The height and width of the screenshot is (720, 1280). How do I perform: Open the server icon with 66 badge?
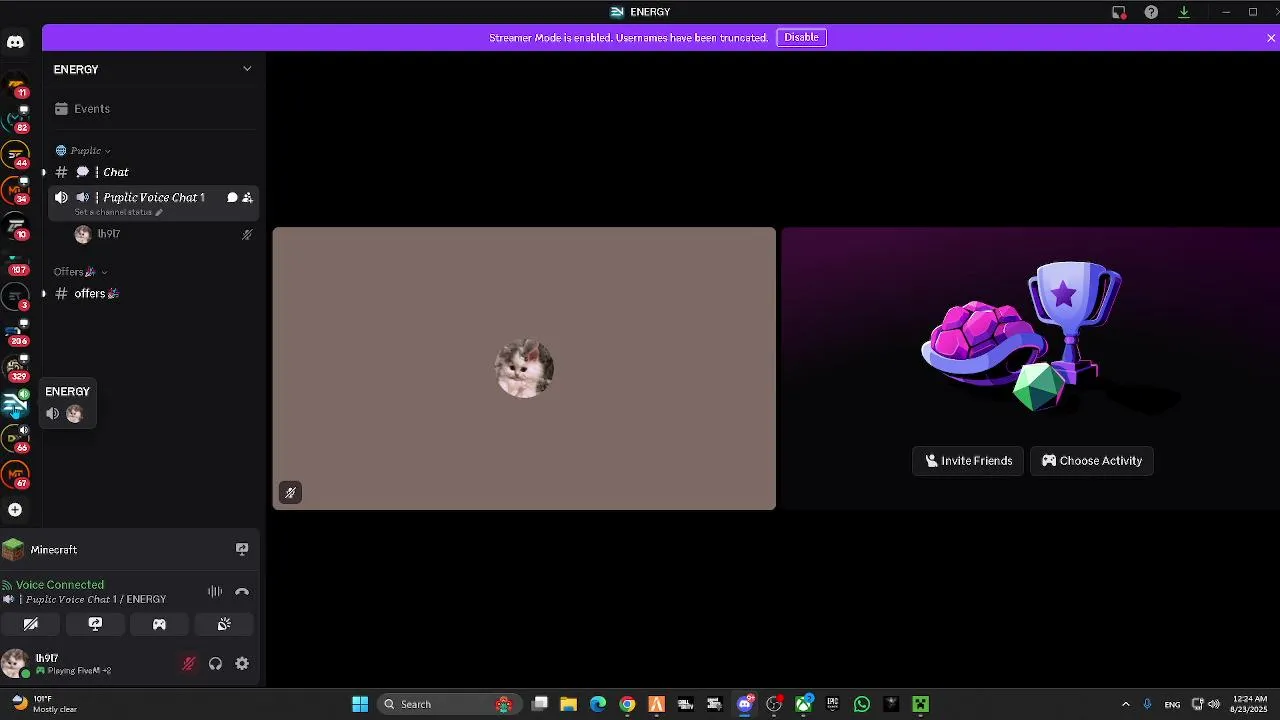[15, 438]
